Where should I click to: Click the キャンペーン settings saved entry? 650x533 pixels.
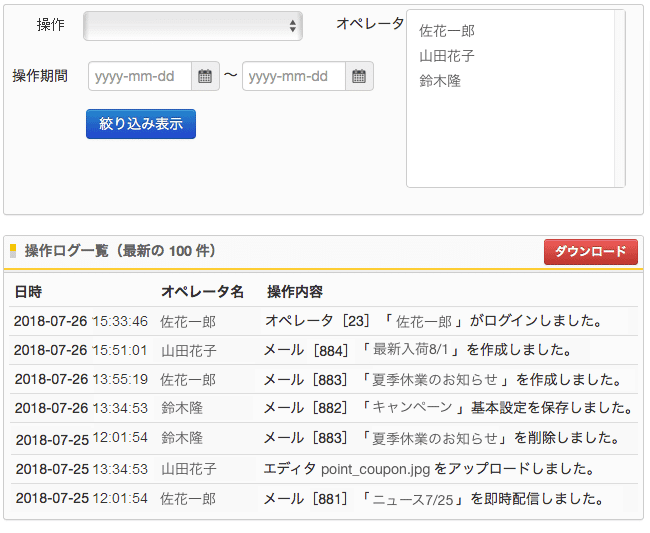click(447, 408)
